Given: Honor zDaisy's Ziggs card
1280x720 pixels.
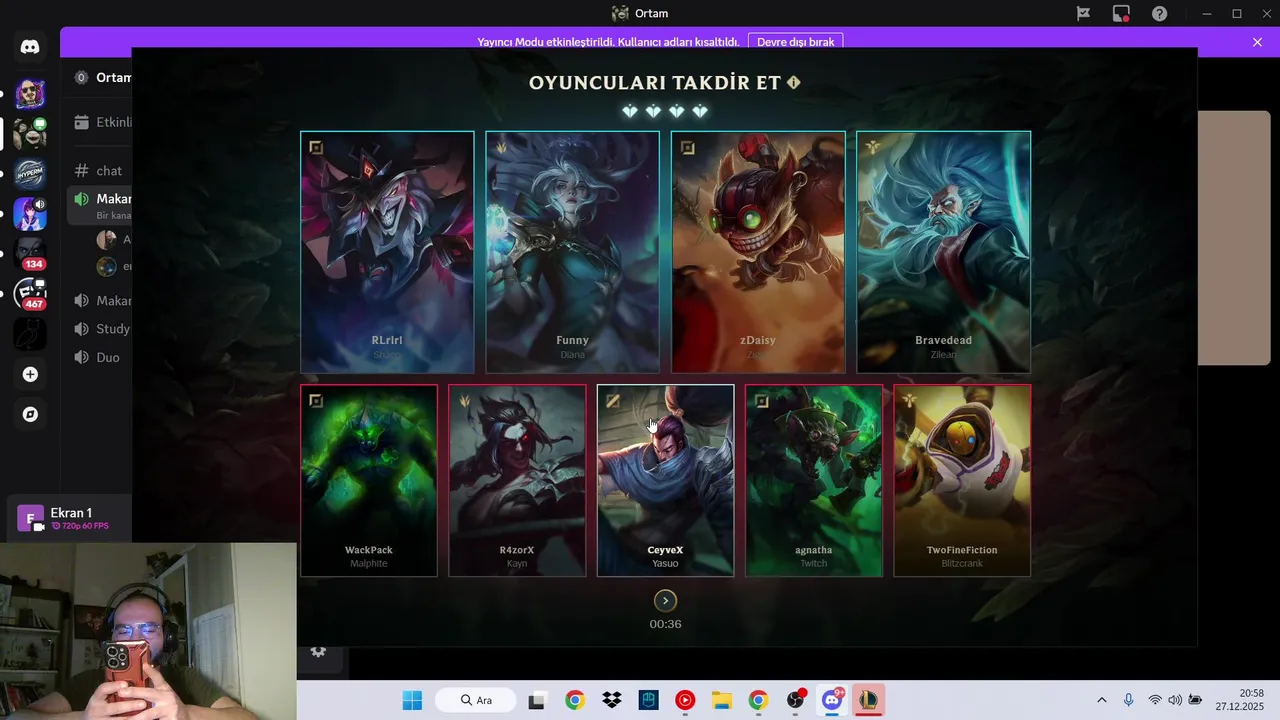Looking at the screenshot, I should click(x=758, y=252).
